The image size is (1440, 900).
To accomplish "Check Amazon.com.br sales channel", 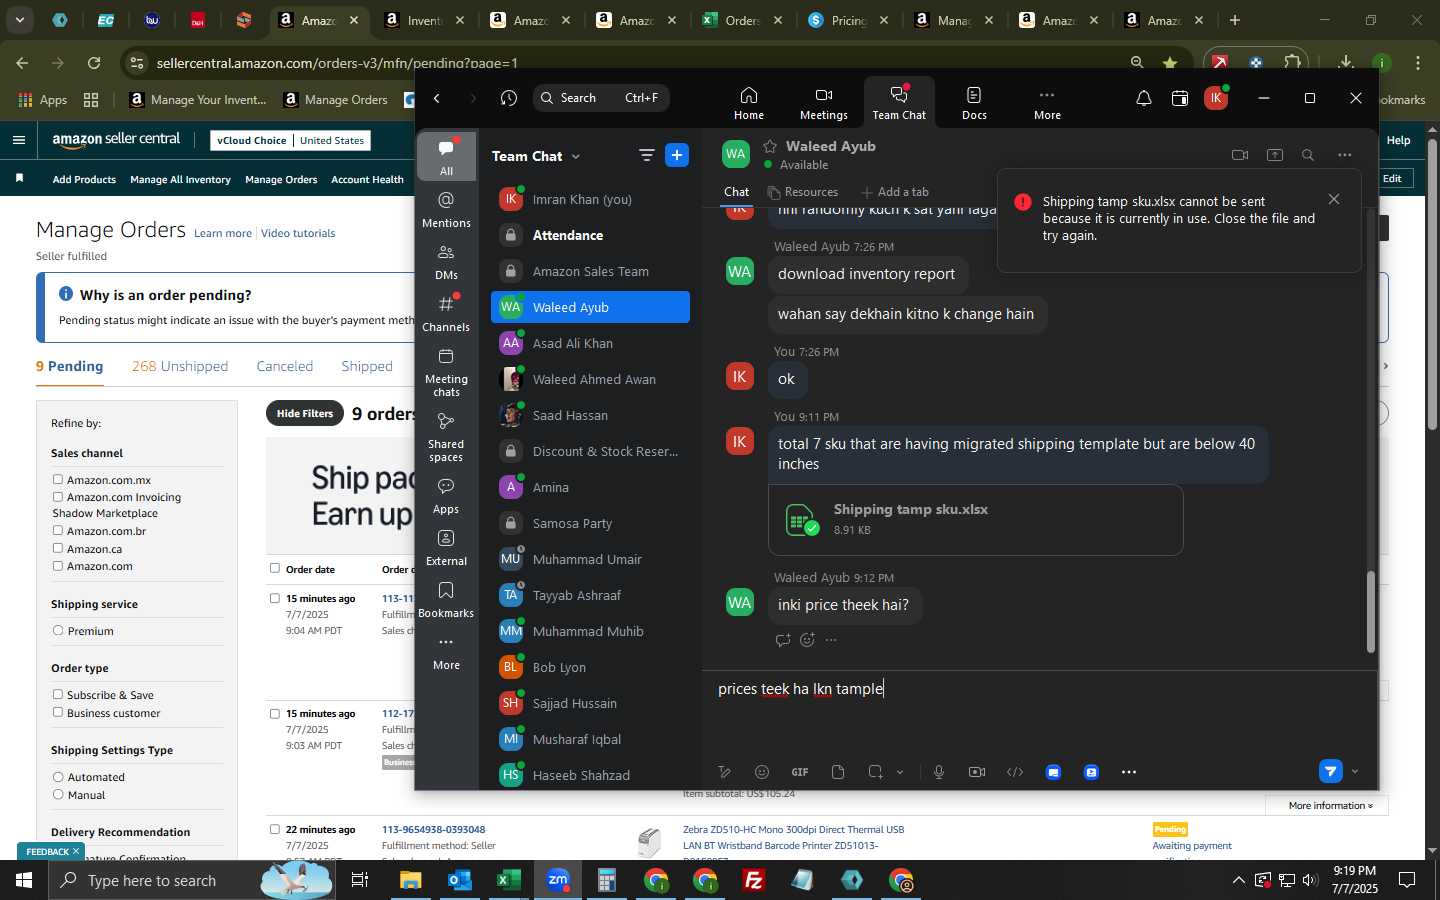I will tap(58, 531).
